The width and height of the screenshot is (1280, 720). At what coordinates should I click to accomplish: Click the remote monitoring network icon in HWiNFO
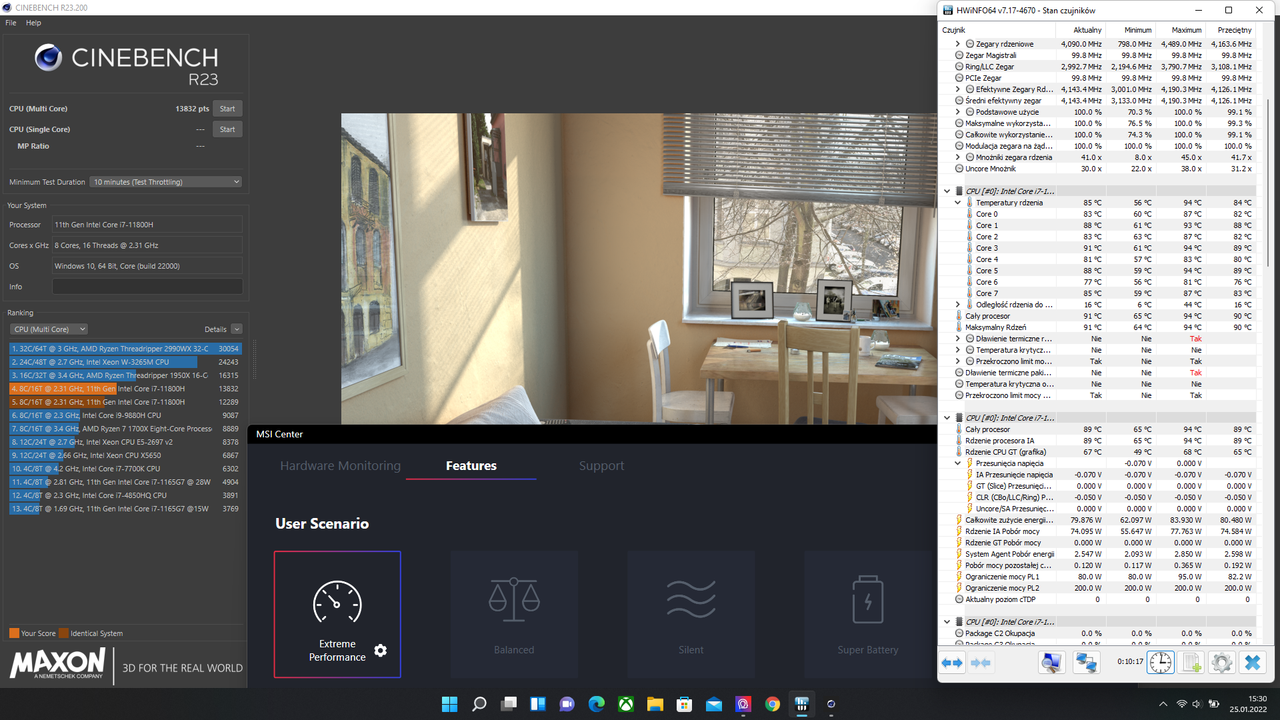click(1085, 662)
